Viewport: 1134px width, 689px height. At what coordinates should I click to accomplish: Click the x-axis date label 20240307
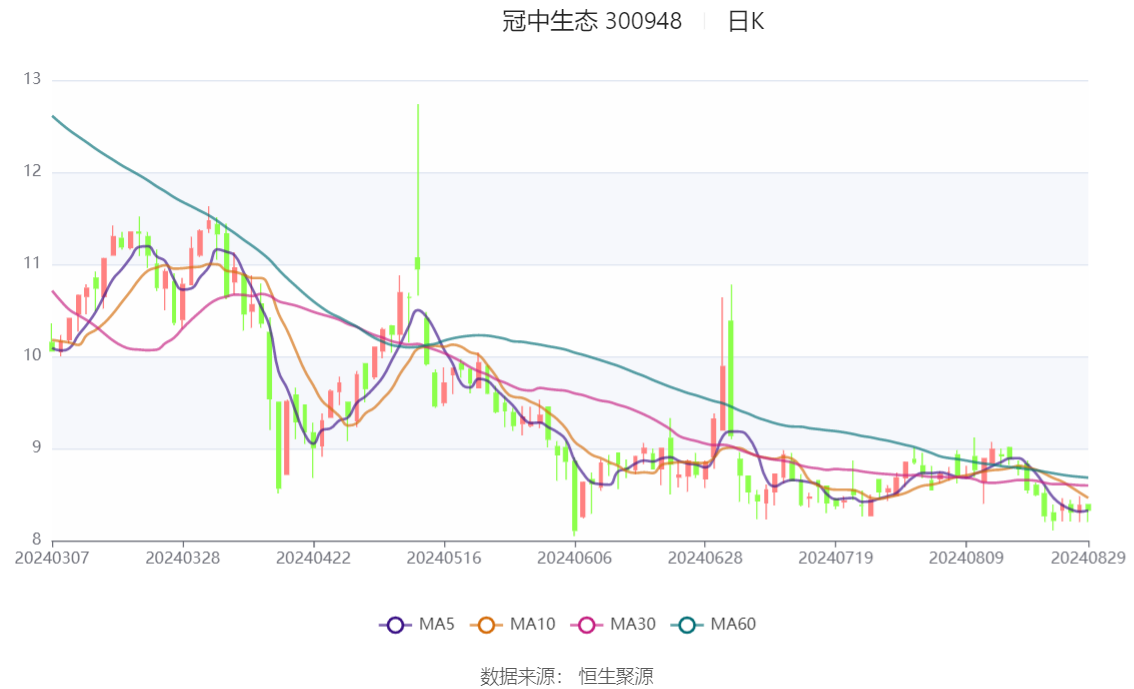tap(52, 558)
